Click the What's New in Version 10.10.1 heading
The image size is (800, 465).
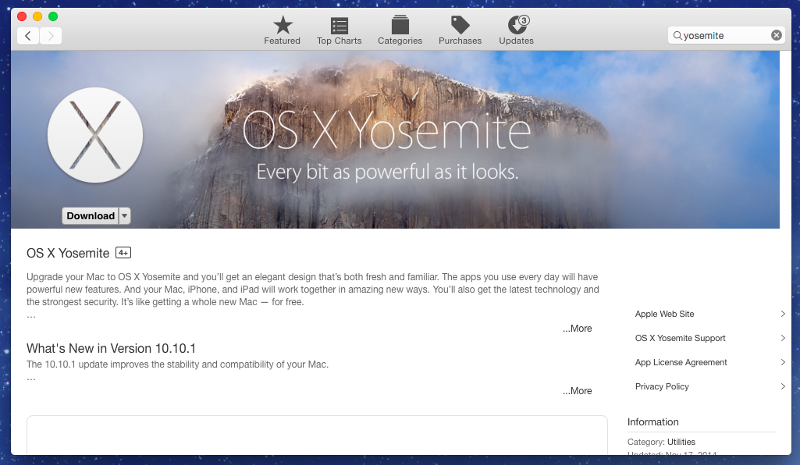(111, 349)
